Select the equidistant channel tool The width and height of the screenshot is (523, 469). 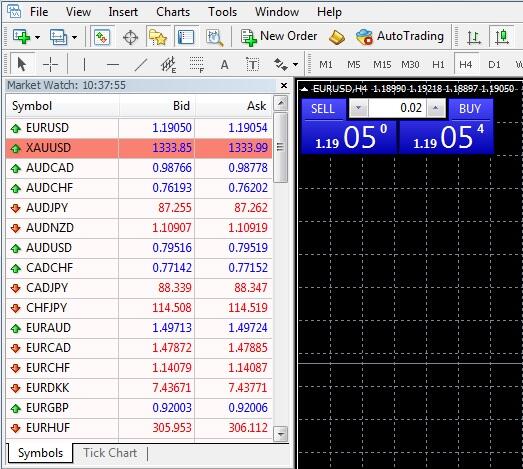tap(168, 64)
